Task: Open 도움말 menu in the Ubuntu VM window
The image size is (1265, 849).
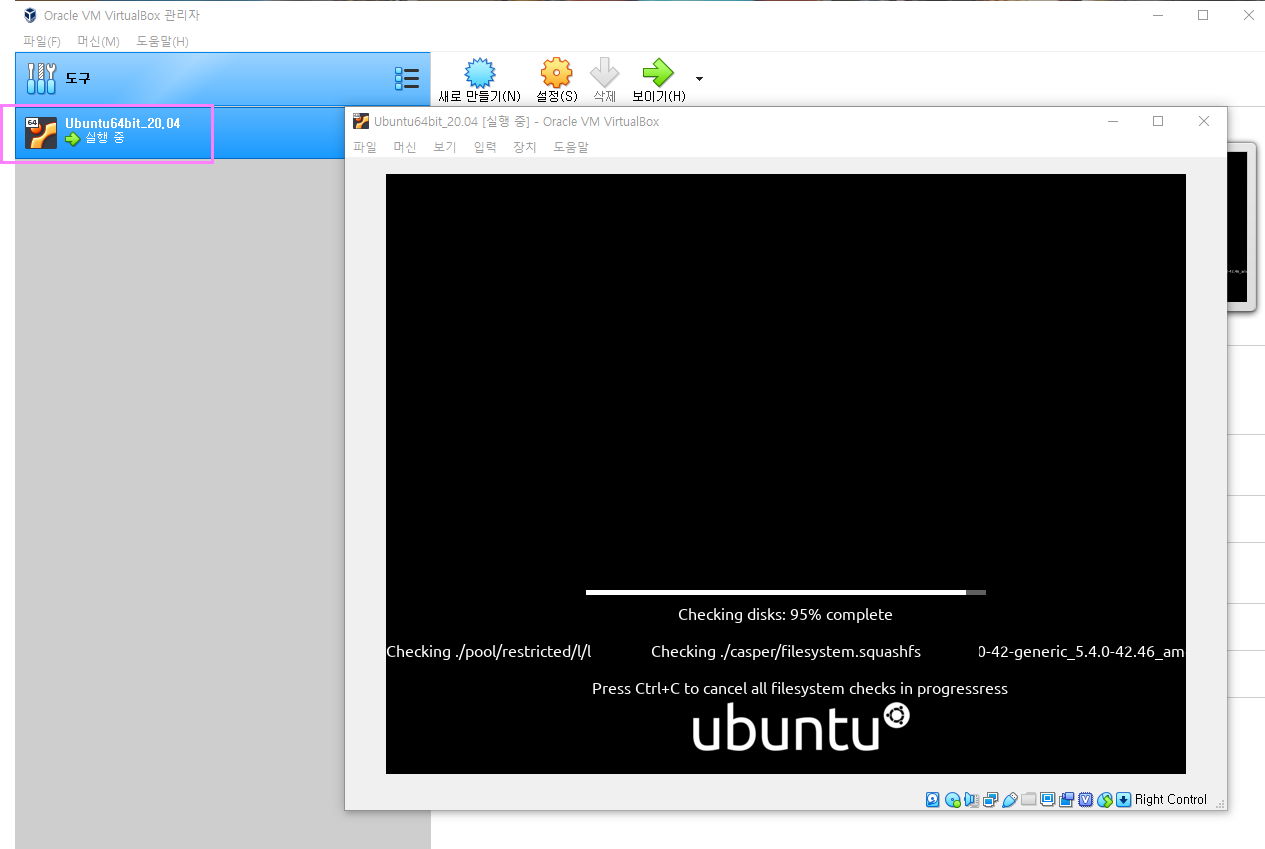Action: pos(571,147)
